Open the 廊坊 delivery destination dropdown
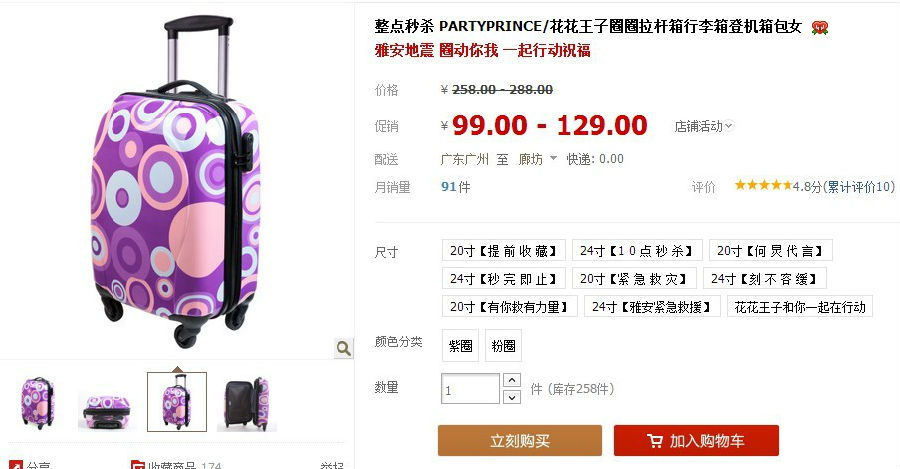Image resolution: width=900 pixels, height=469 pixels. point(537,159)
